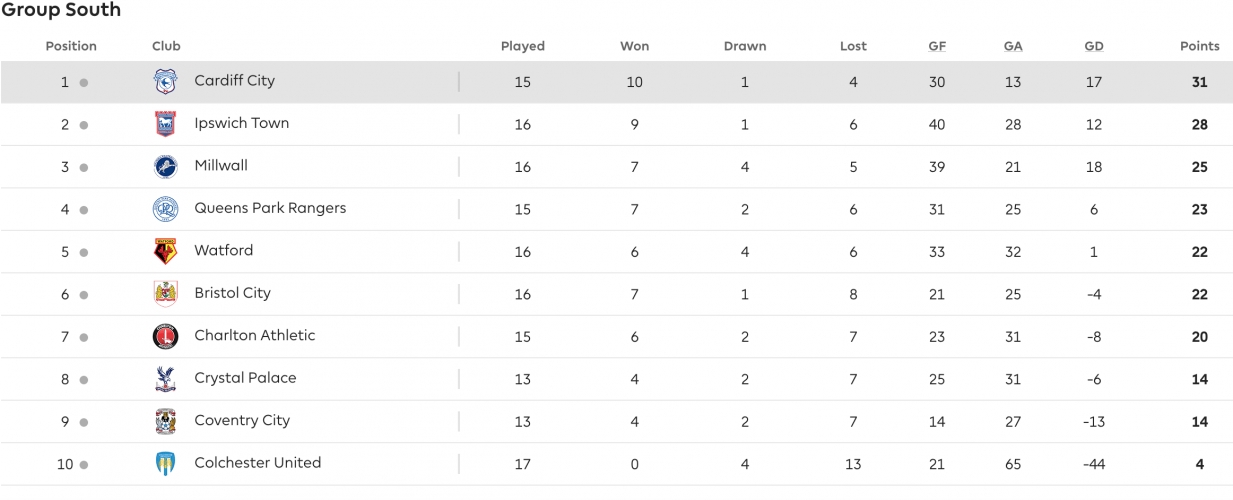
Task: Click the Charlton Athletic badge
Action: coord(165,337)
